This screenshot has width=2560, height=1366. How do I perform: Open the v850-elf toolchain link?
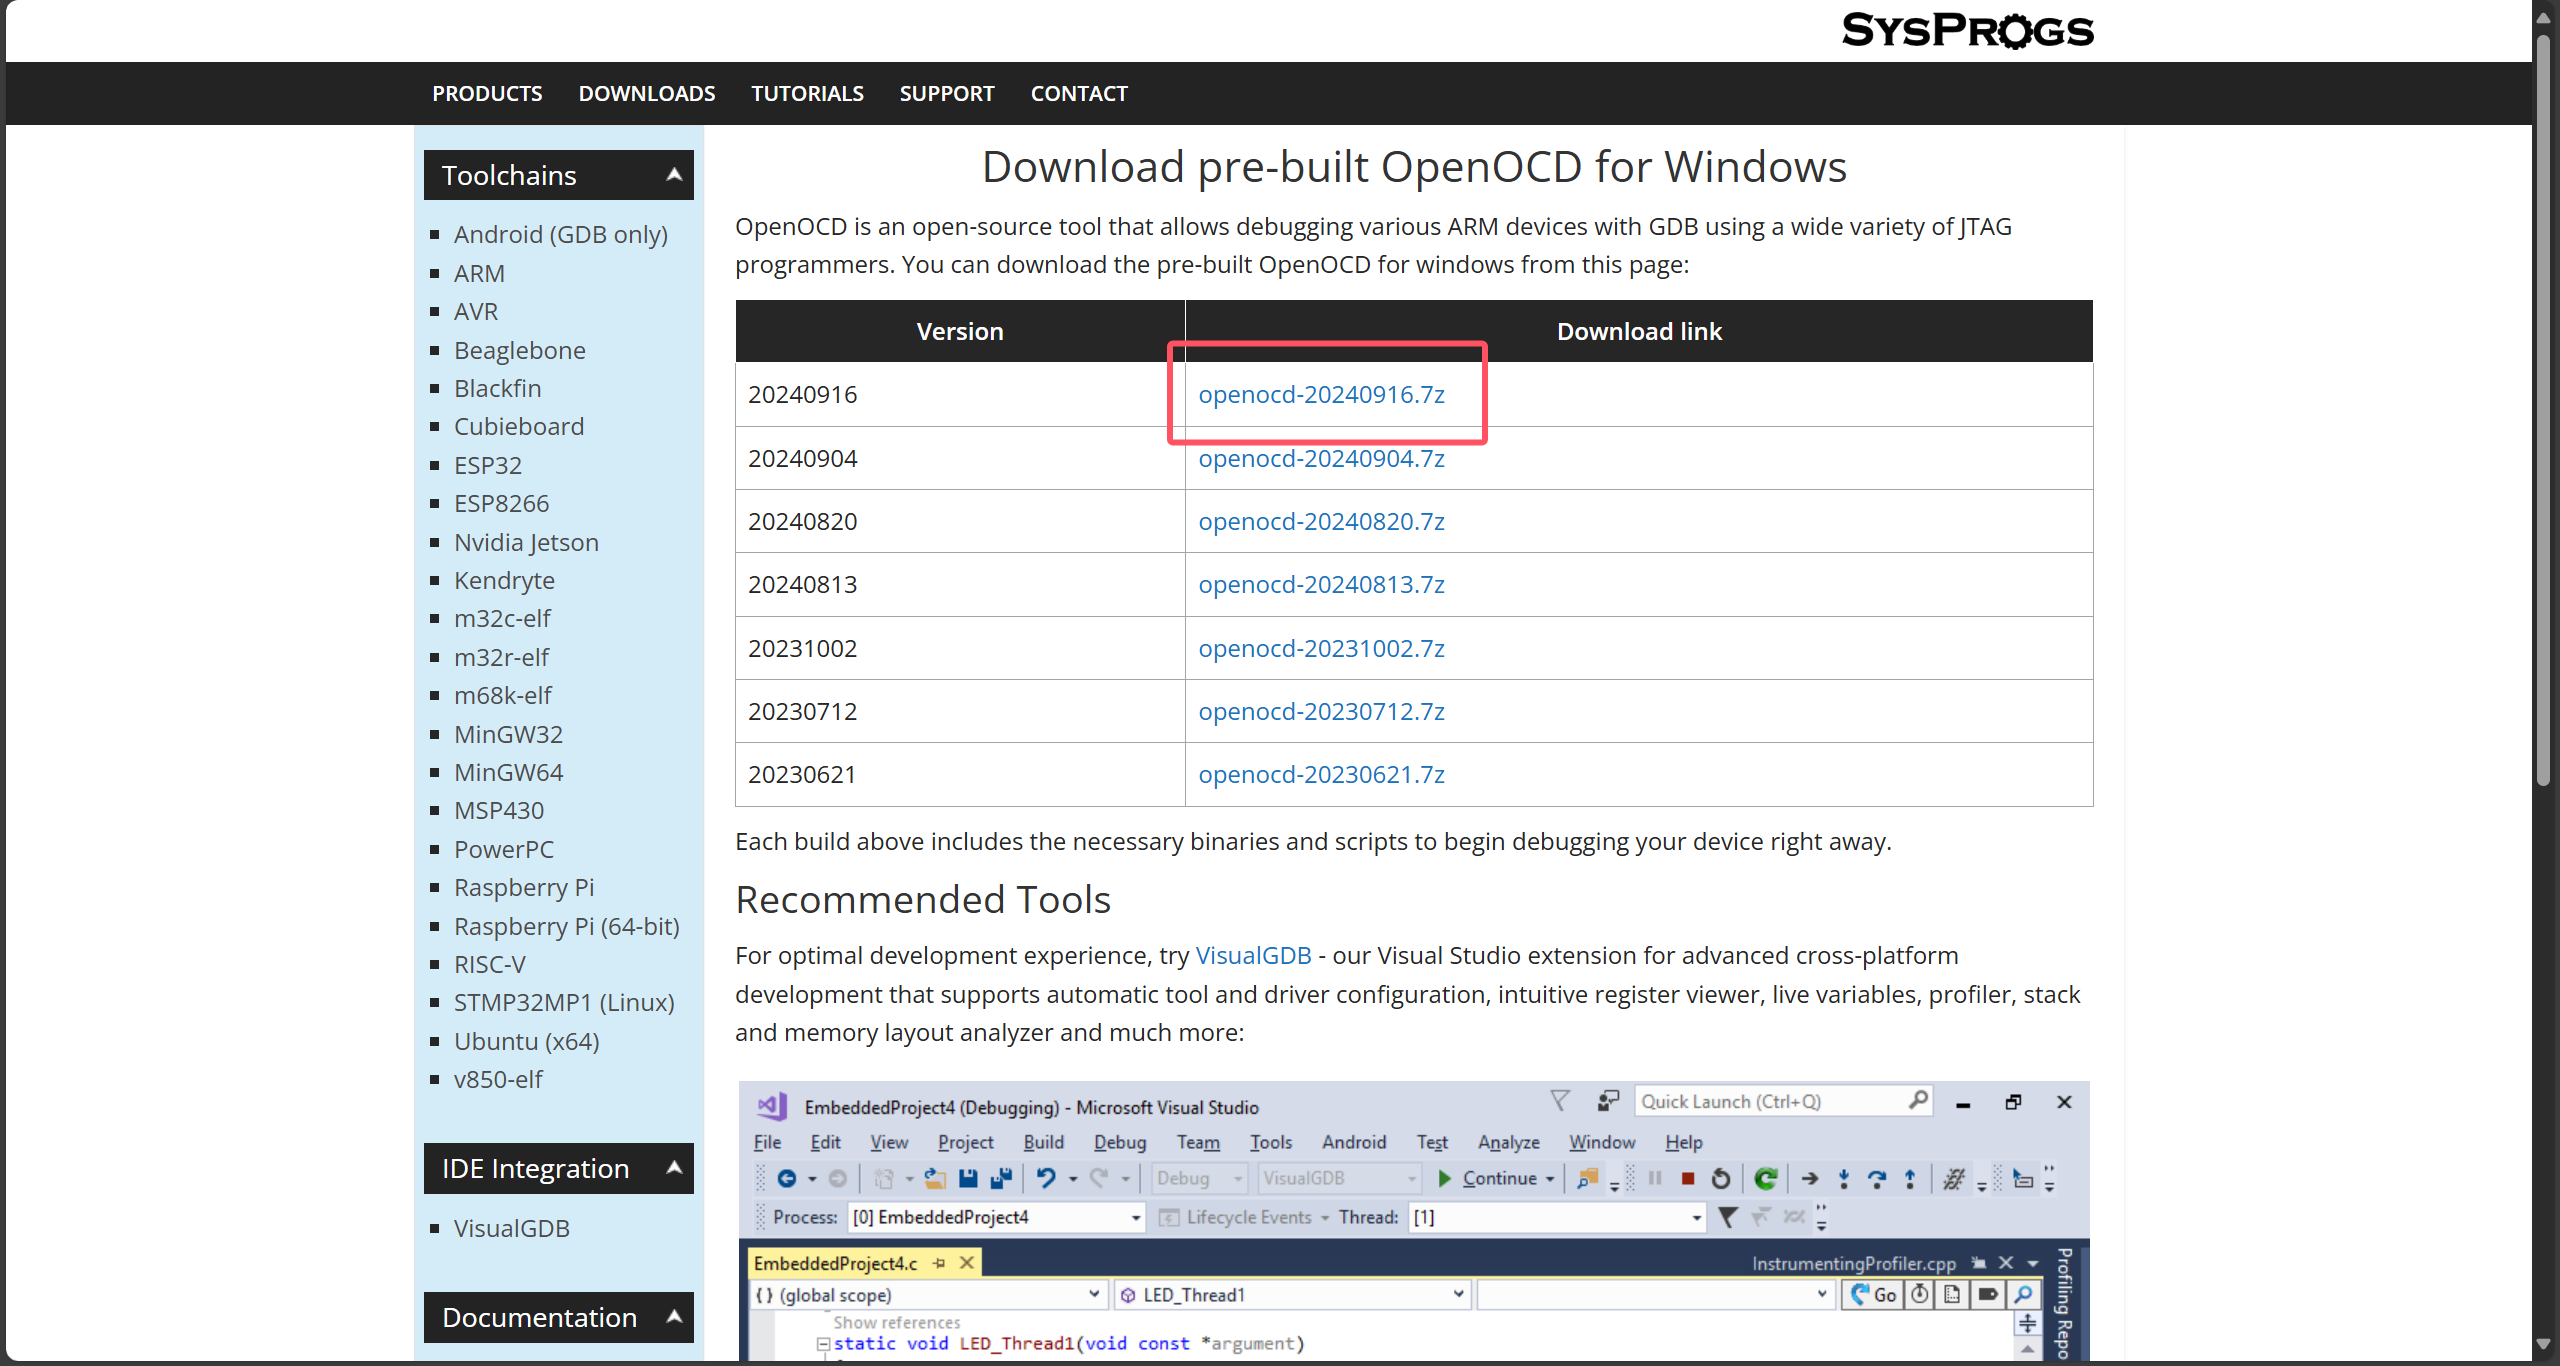pos(497,1079)
